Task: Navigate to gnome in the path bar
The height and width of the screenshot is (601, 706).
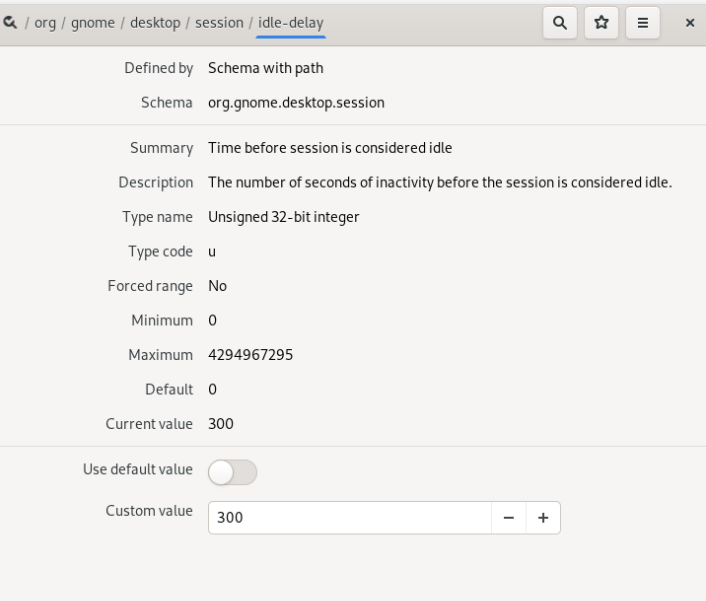Action: 93,23
